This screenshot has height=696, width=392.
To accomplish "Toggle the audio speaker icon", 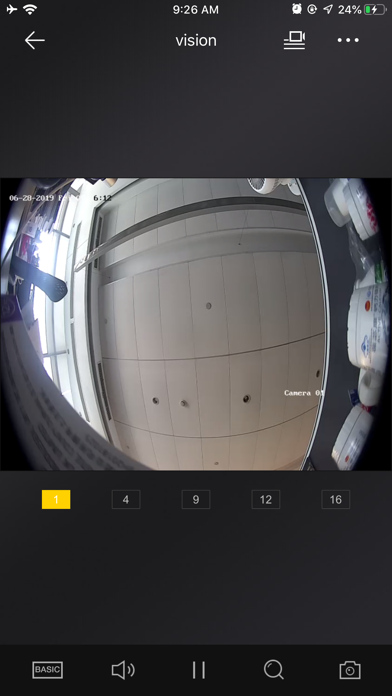I will coord(123,670).
